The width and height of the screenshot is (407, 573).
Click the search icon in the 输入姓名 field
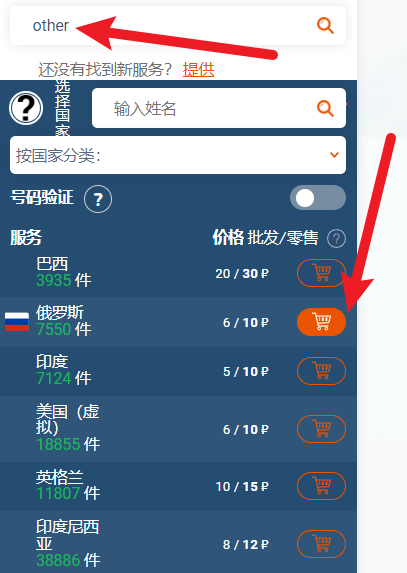pyautogui.click(x=325, y=109)
